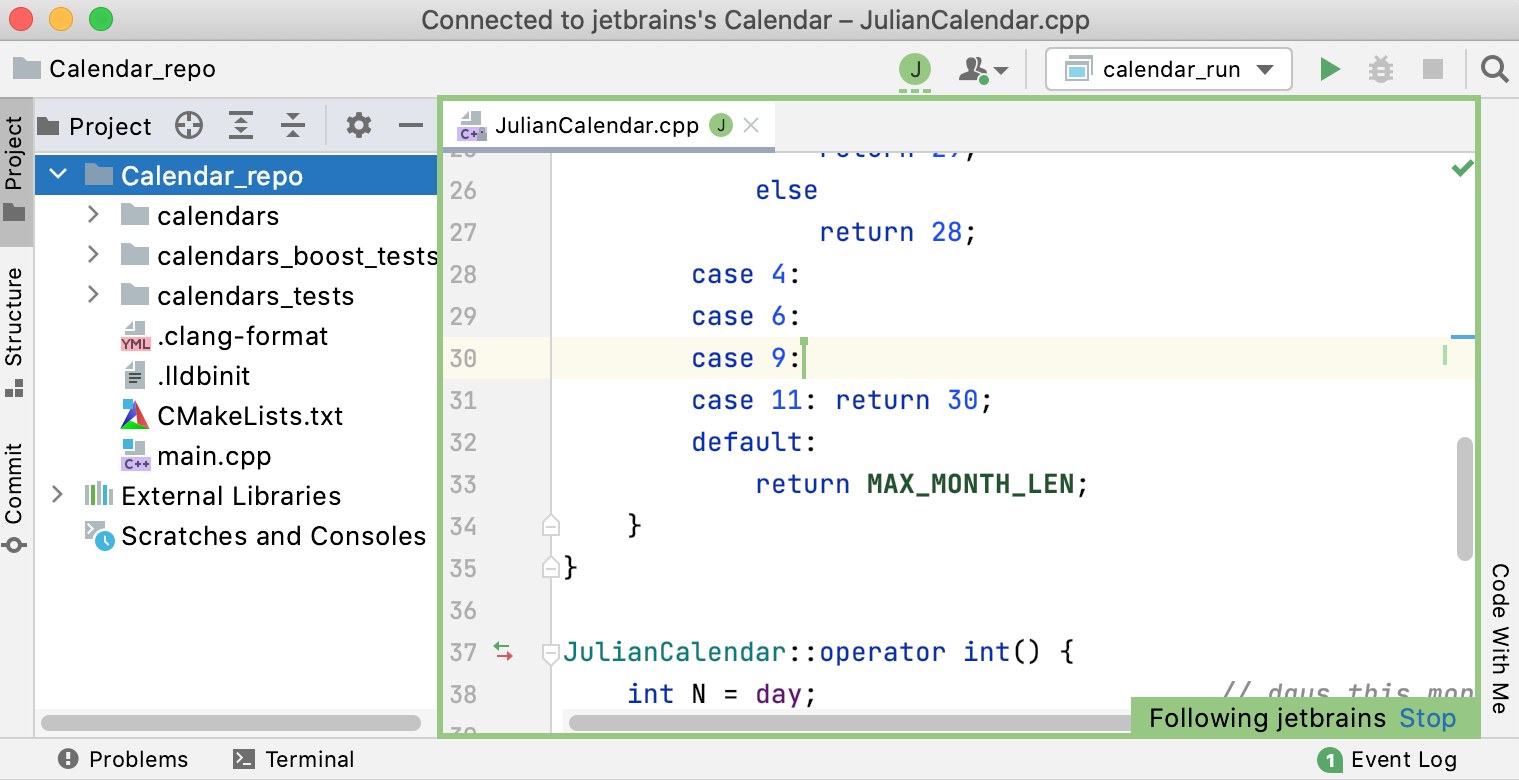The height and width of the screenshot is (780, 1519).
Task: Click the Expand All icon in Project panel
Action: tap(240, 126)
